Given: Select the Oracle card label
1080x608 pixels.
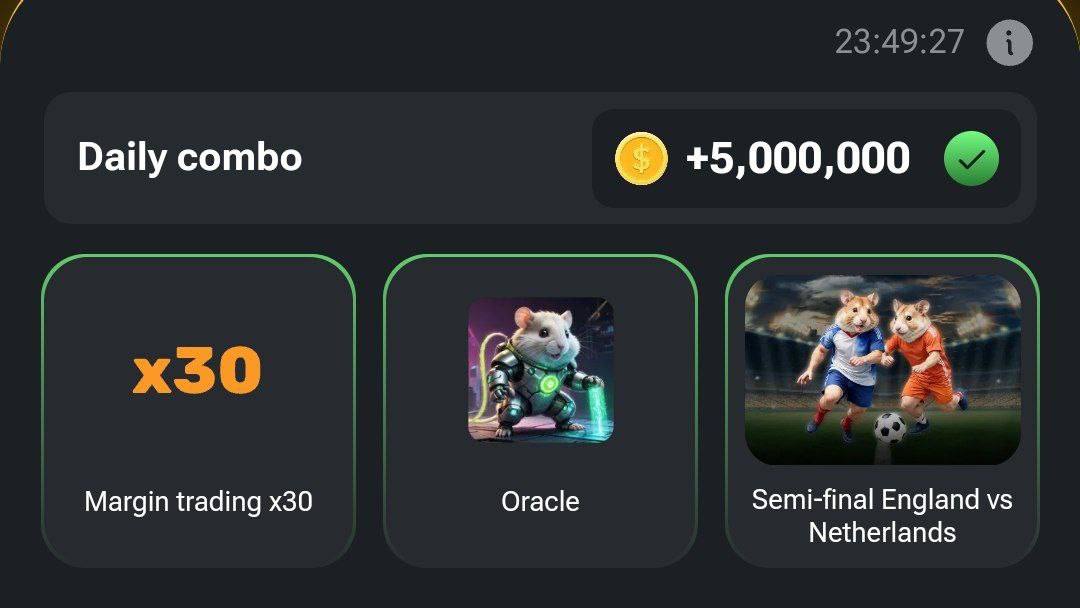Looking at the screenshot, I should (541, 501).
